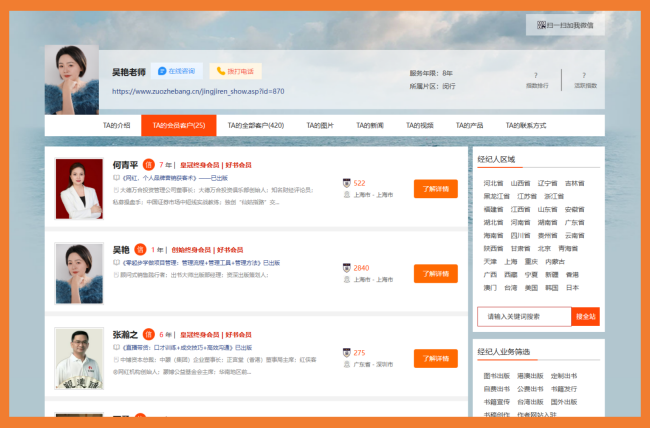Focus the keyword search input field

(523, 316)
